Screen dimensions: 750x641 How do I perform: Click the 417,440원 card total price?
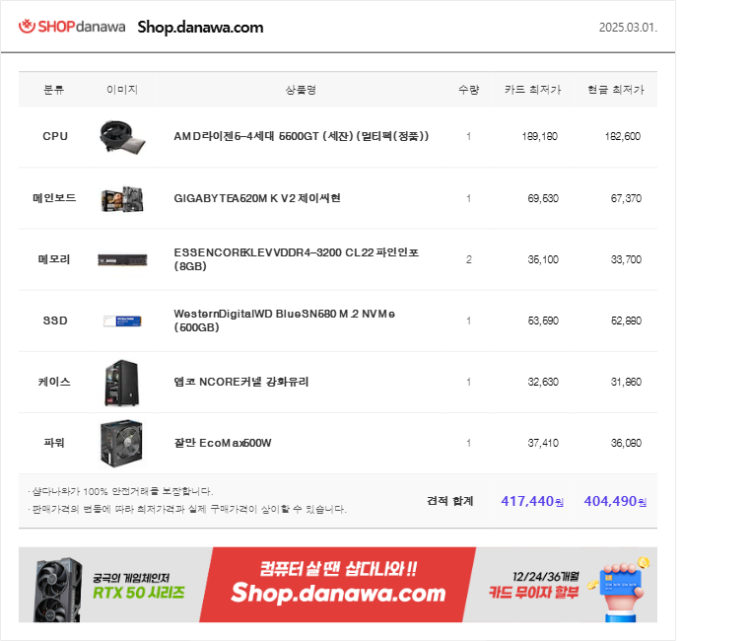(x=532, y=501)
